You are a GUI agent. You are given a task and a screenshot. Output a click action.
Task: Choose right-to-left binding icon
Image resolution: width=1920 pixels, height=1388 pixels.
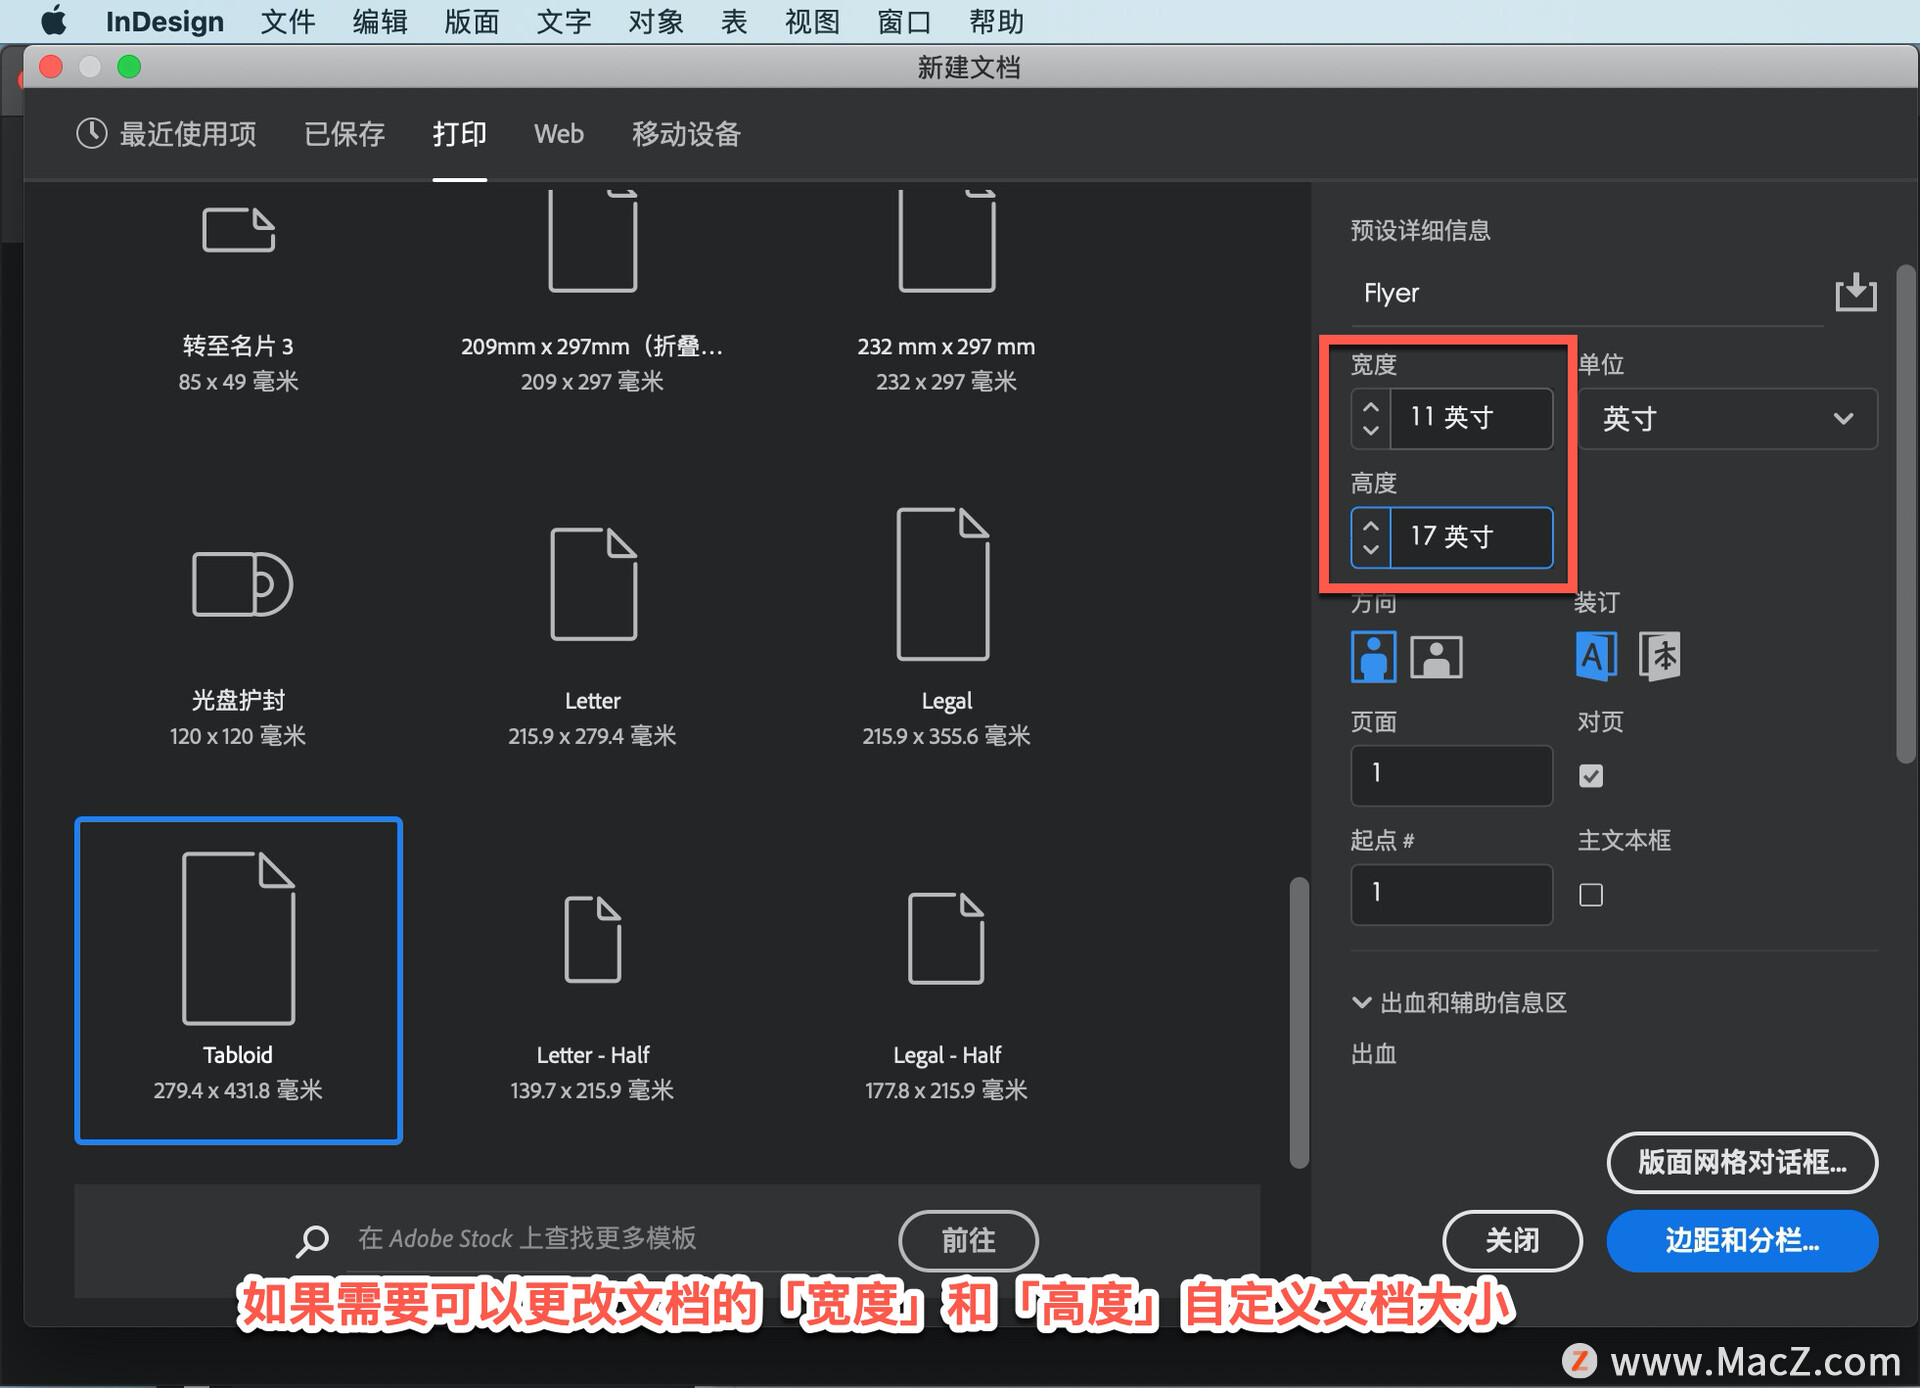click(1660, 657)
